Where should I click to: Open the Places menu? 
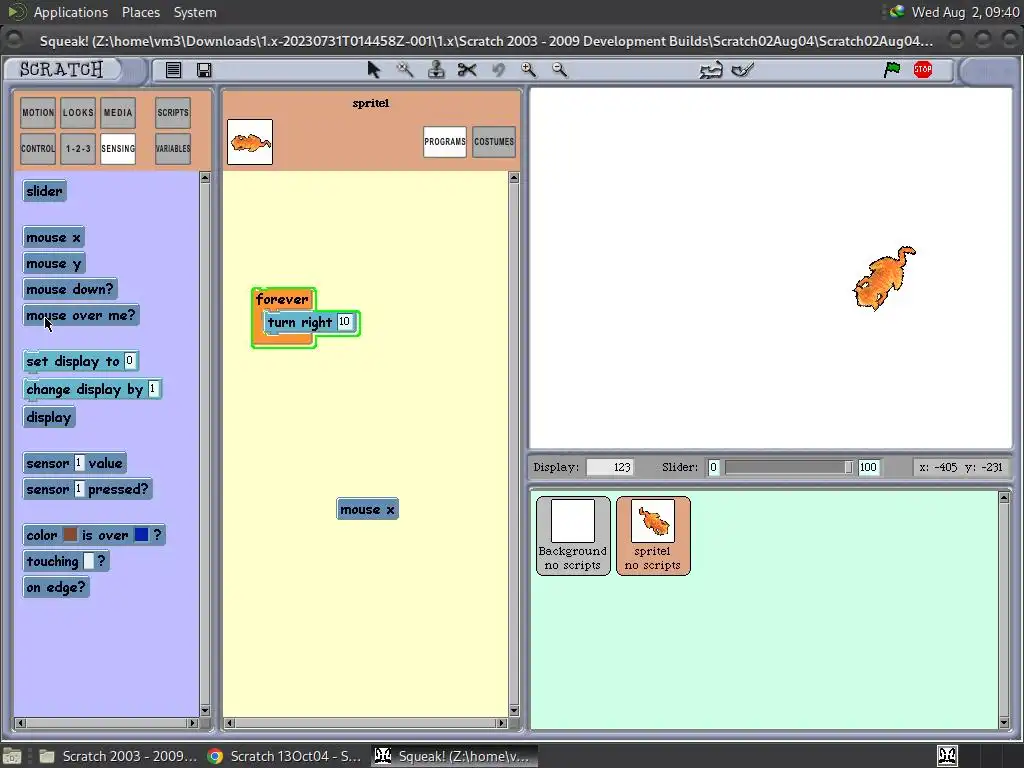pyautogui.click(x=140, y=12)
